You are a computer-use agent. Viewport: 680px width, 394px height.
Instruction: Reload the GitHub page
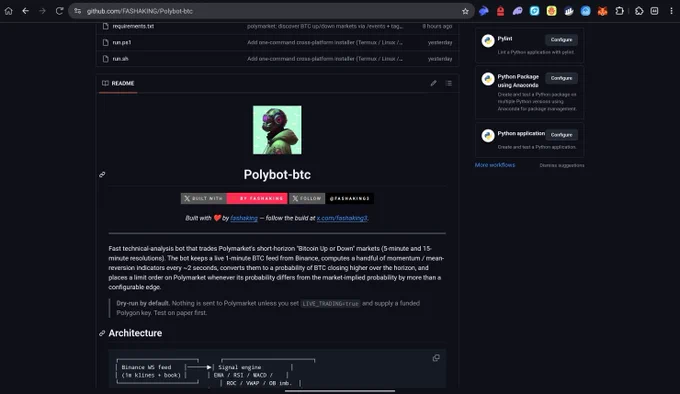(59, 11)
